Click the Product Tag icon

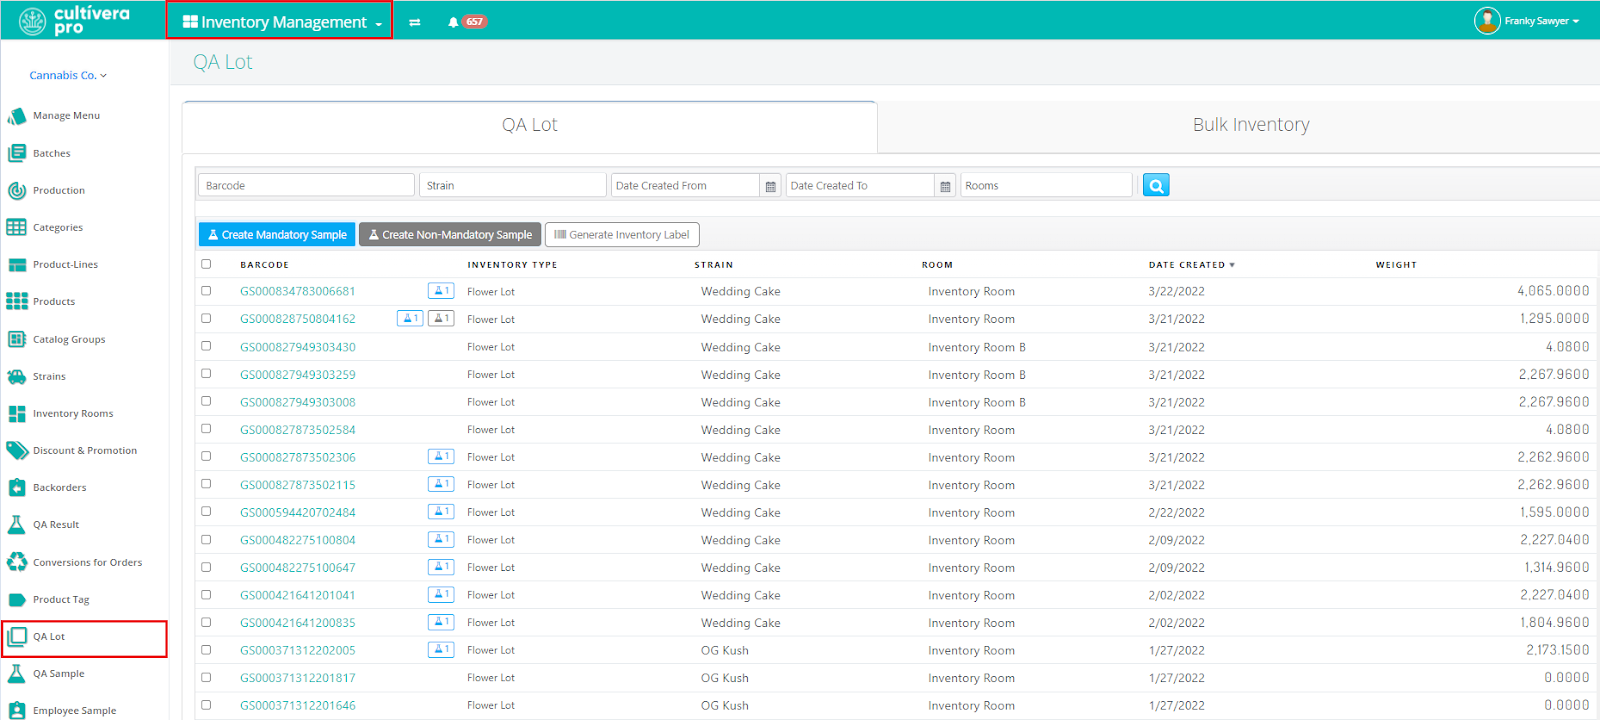coord(17,599)
